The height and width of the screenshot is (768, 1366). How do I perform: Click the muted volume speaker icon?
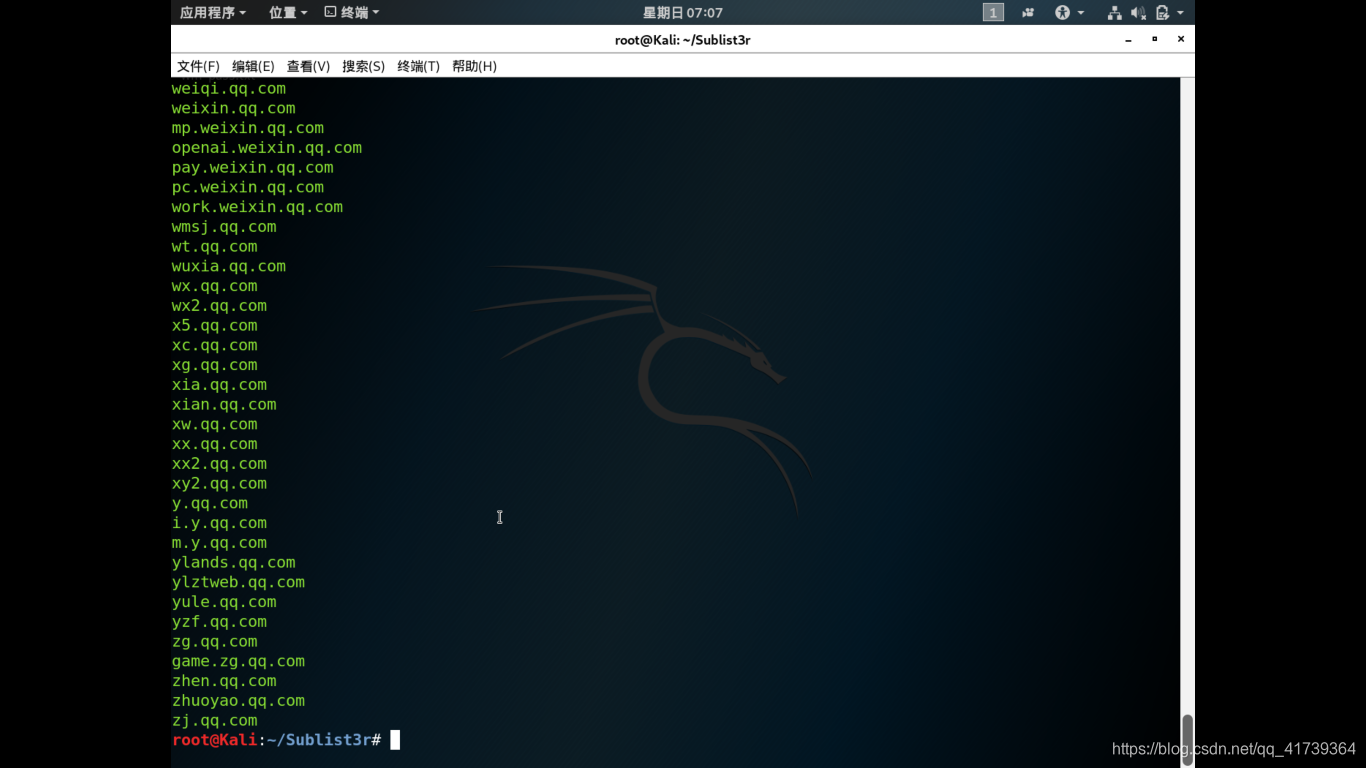(x=1138, y=12)
